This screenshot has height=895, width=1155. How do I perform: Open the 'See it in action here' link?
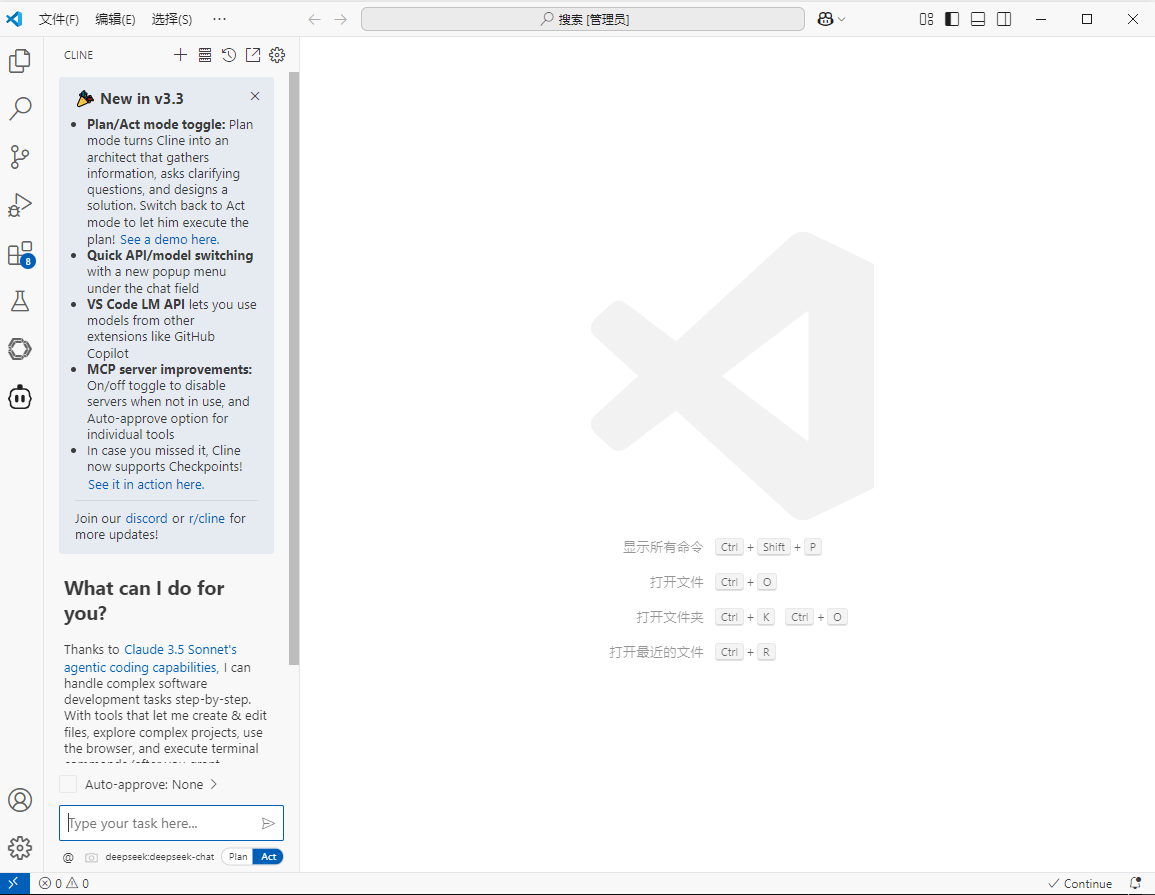147,485
